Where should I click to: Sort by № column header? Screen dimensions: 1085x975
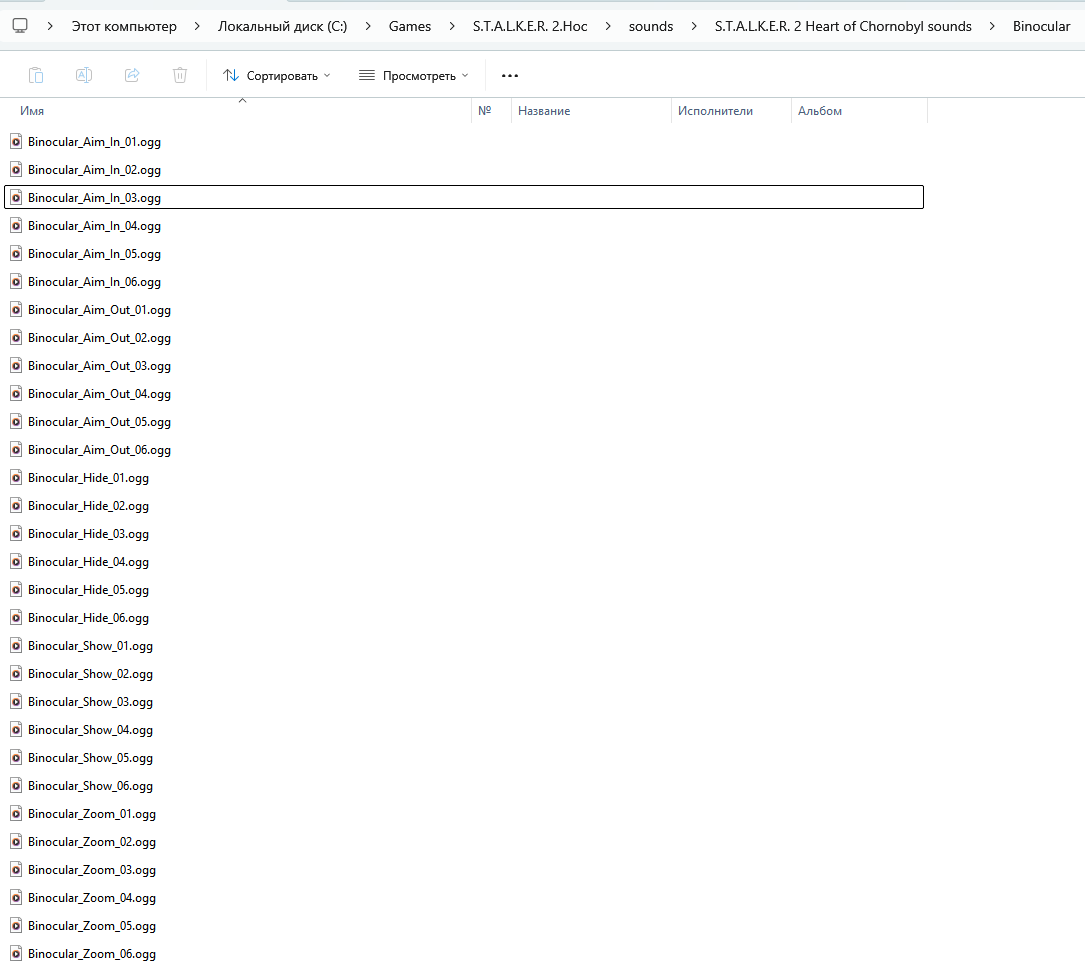tap(484, 111)
